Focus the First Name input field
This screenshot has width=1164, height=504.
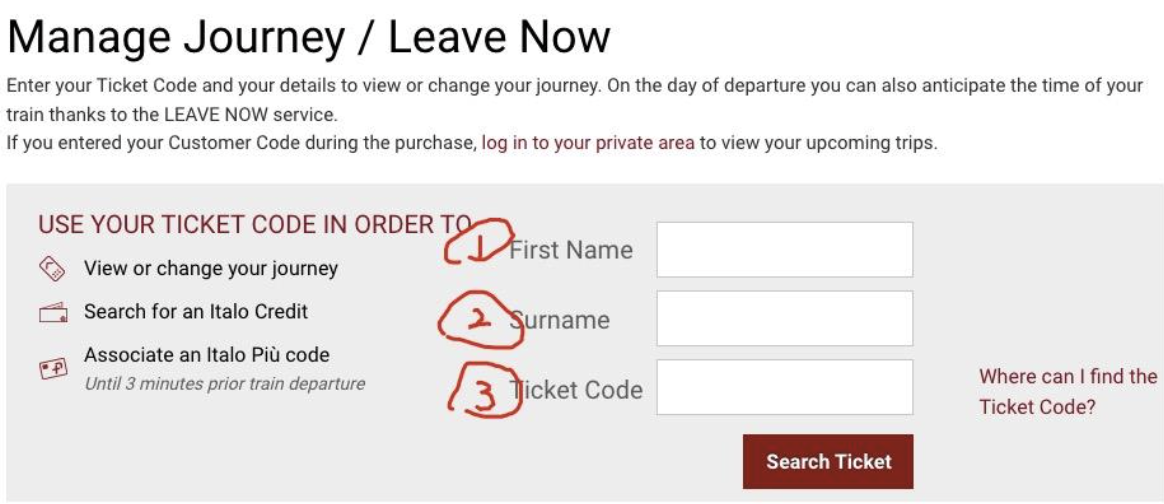pos(785,249)
